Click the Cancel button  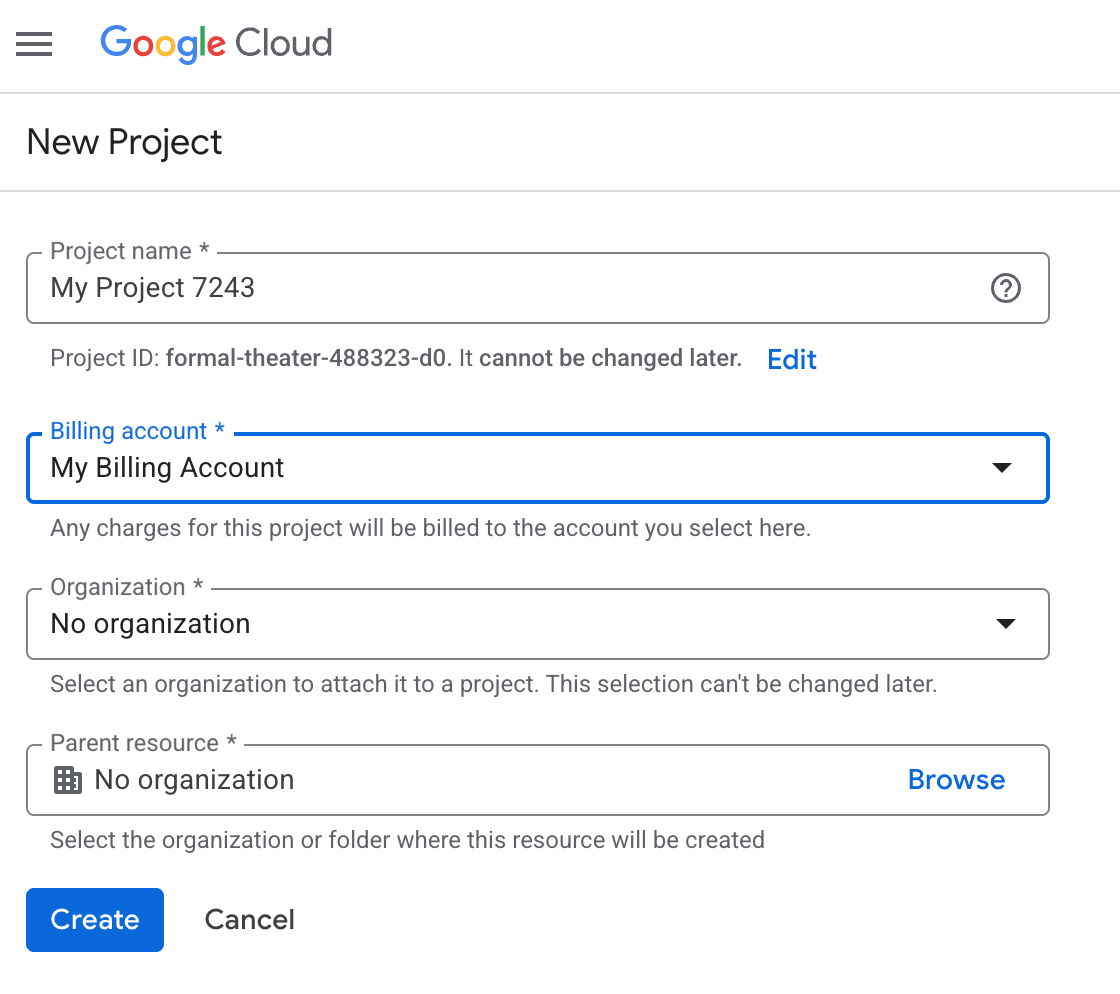(249, 920)
